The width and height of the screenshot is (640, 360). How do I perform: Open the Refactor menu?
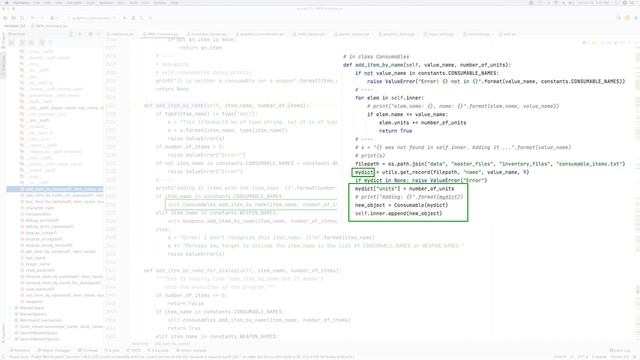click(107, 3)
